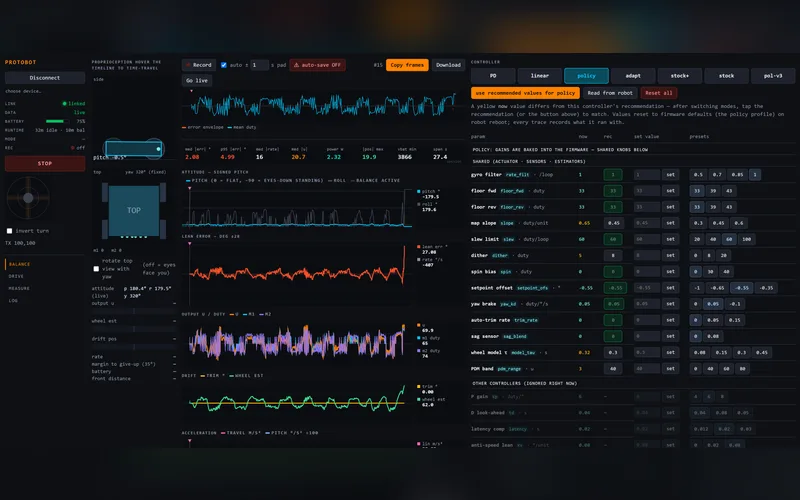
Task: Click wheel model recommended value 0.3
Action: [613, 353]
